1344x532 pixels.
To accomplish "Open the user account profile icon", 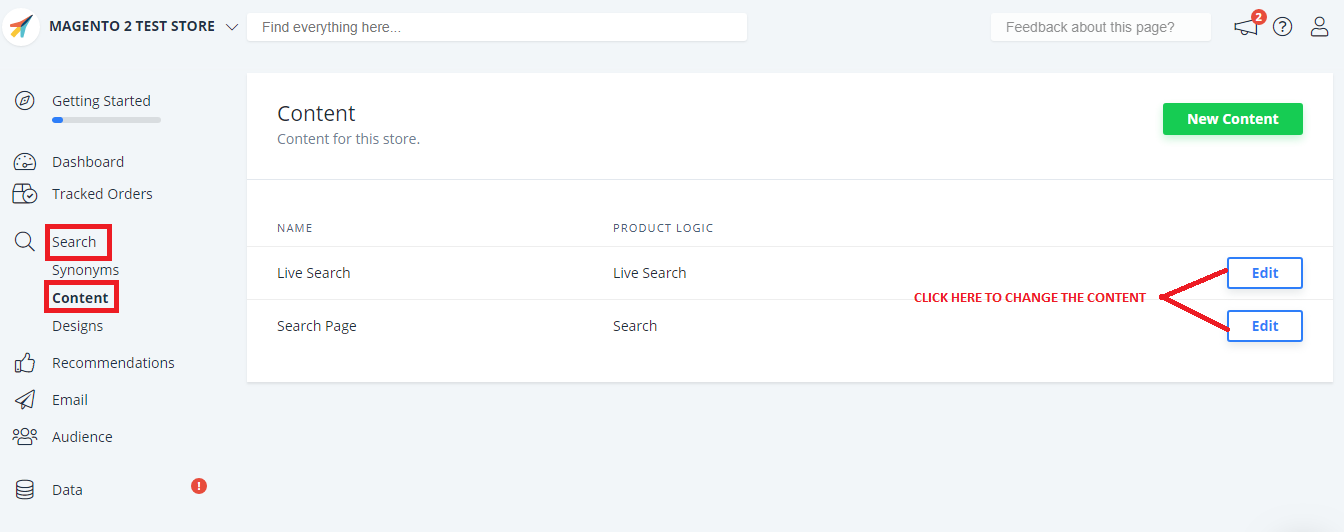I will (x=1320, y=27).
